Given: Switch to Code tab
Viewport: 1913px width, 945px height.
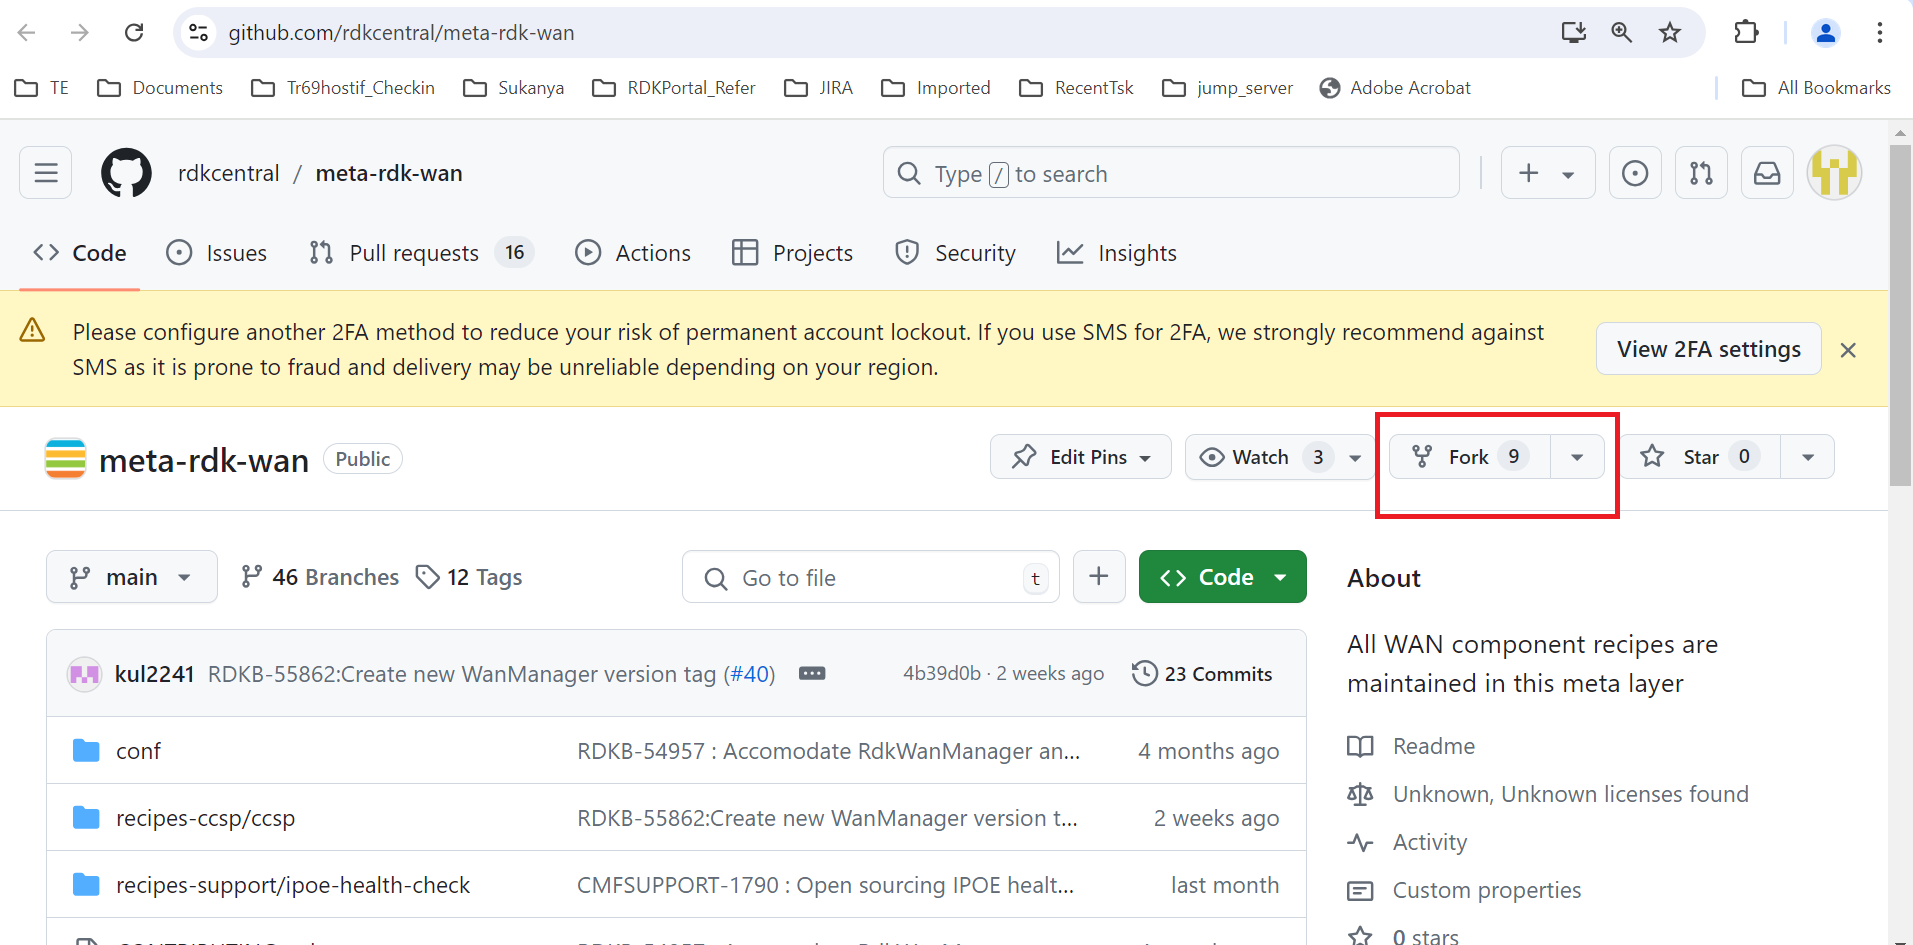Looking at the screenshot, I should coord(80,253).
